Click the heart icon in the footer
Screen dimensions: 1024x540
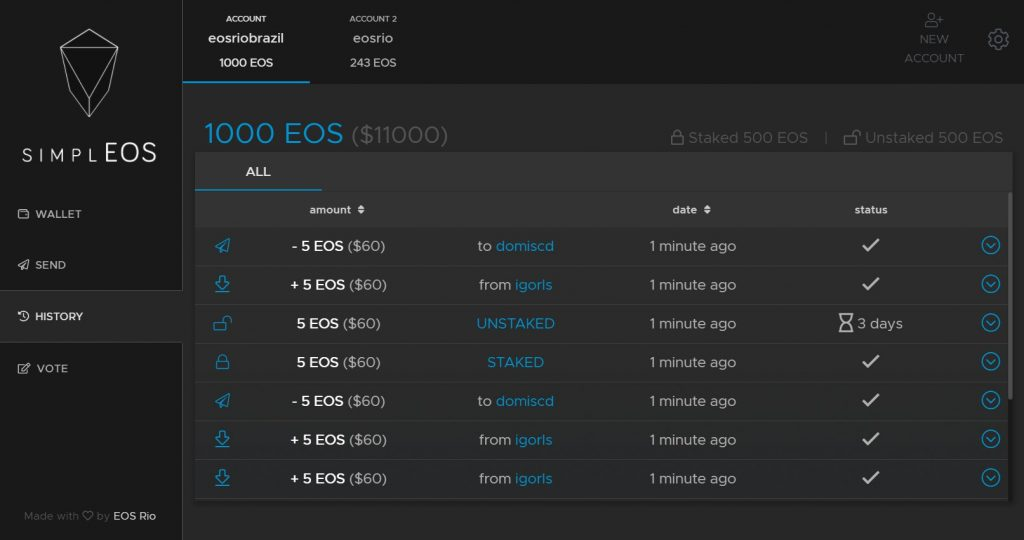tap(88, 516)
